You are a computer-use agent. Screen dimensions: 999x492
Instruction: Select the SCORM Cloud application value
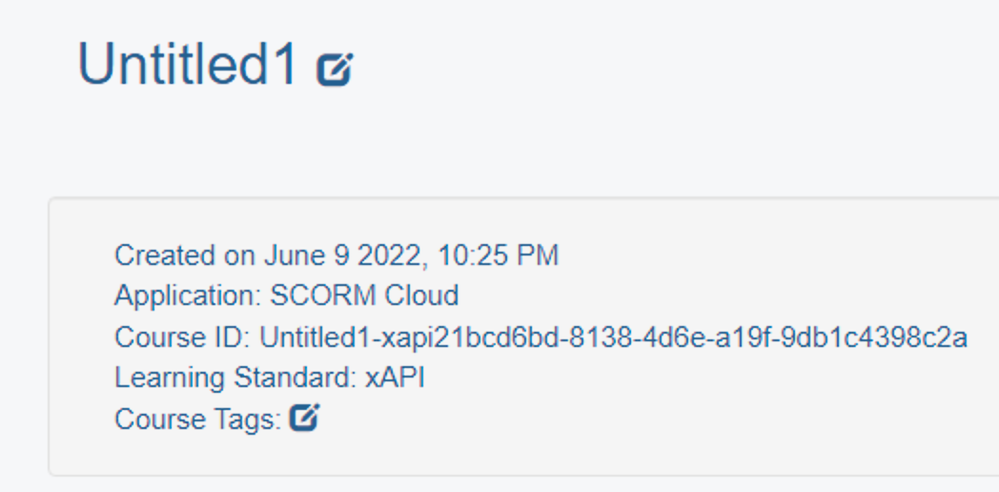click(x=364, y=296)
